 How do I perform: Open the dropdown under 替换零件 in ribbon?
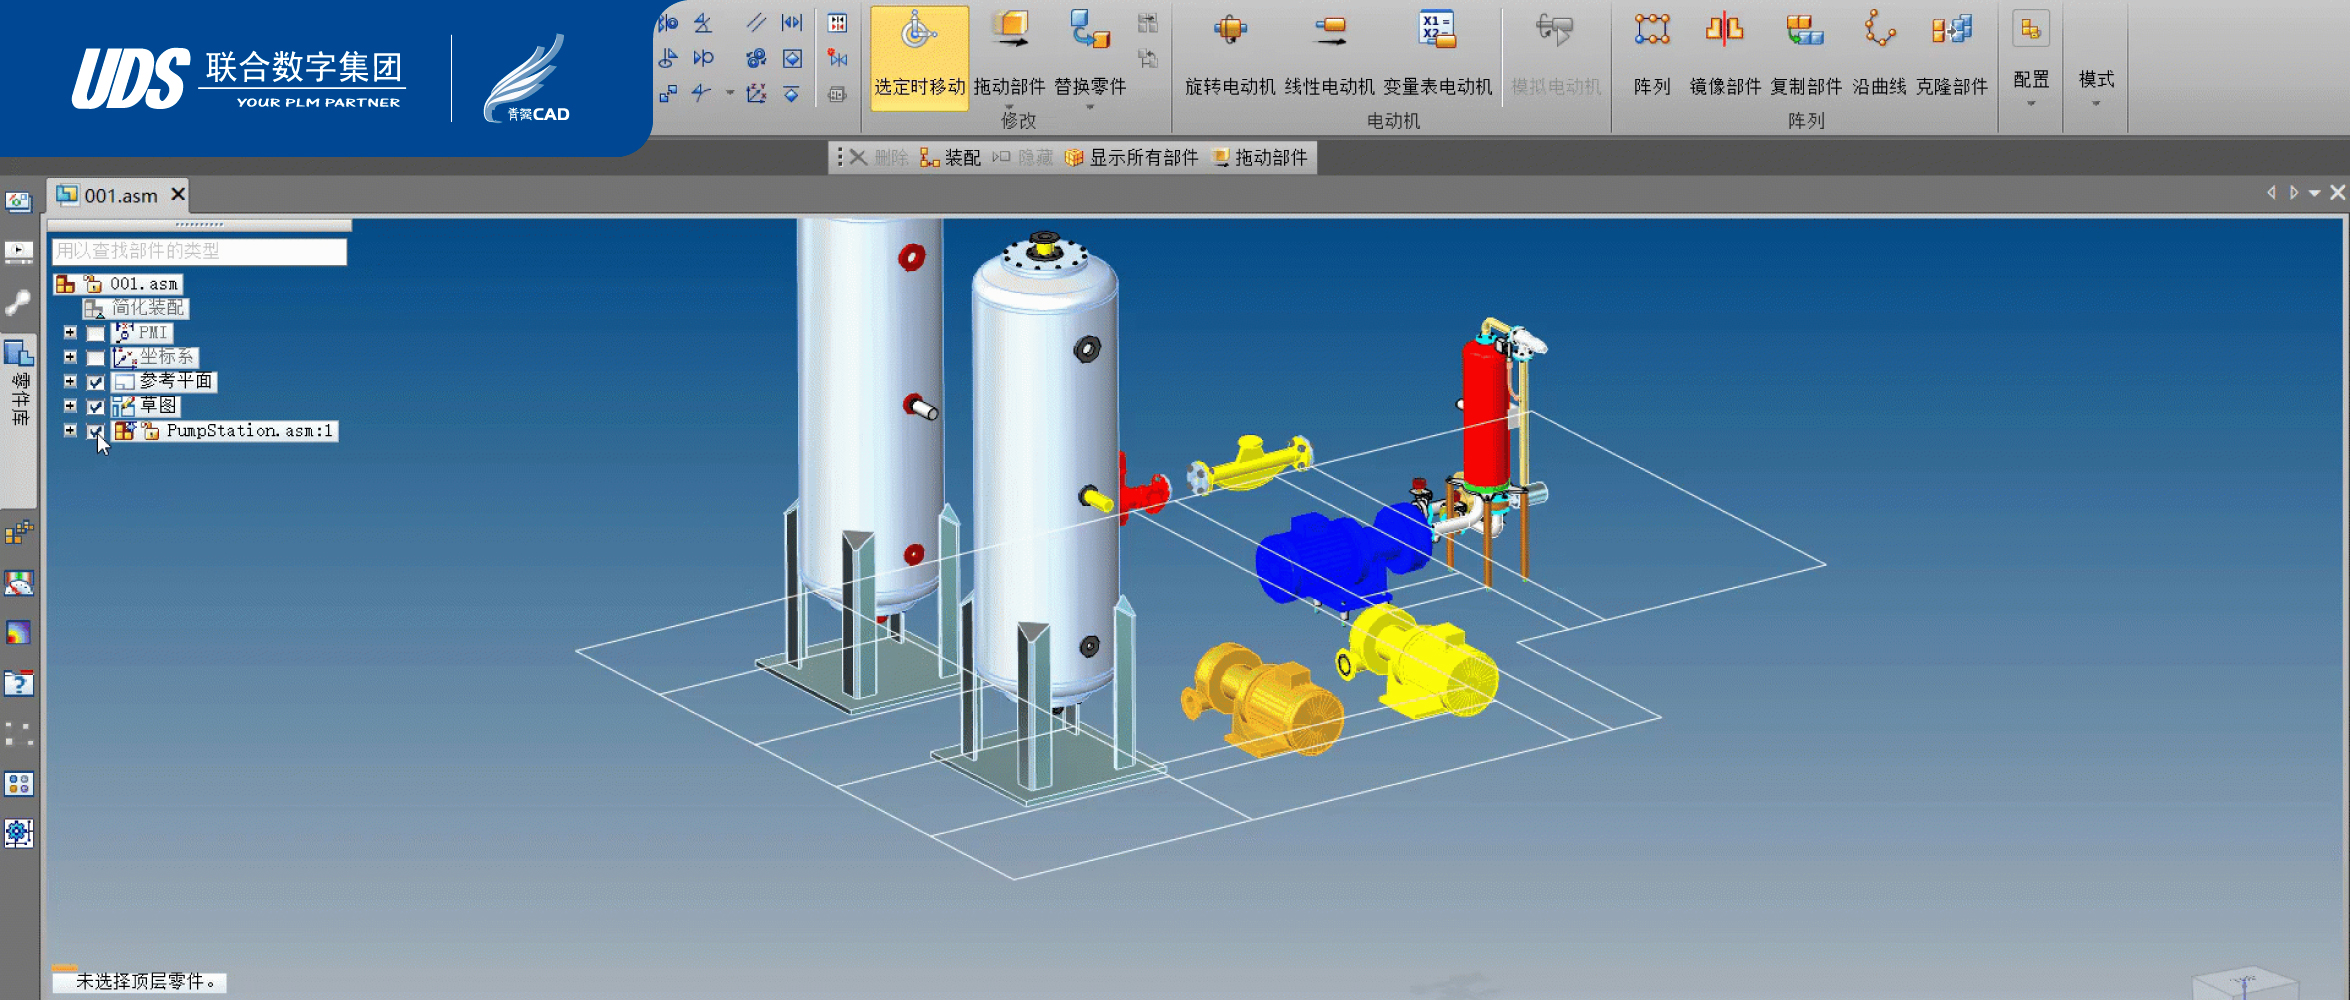click(1090, 107)
